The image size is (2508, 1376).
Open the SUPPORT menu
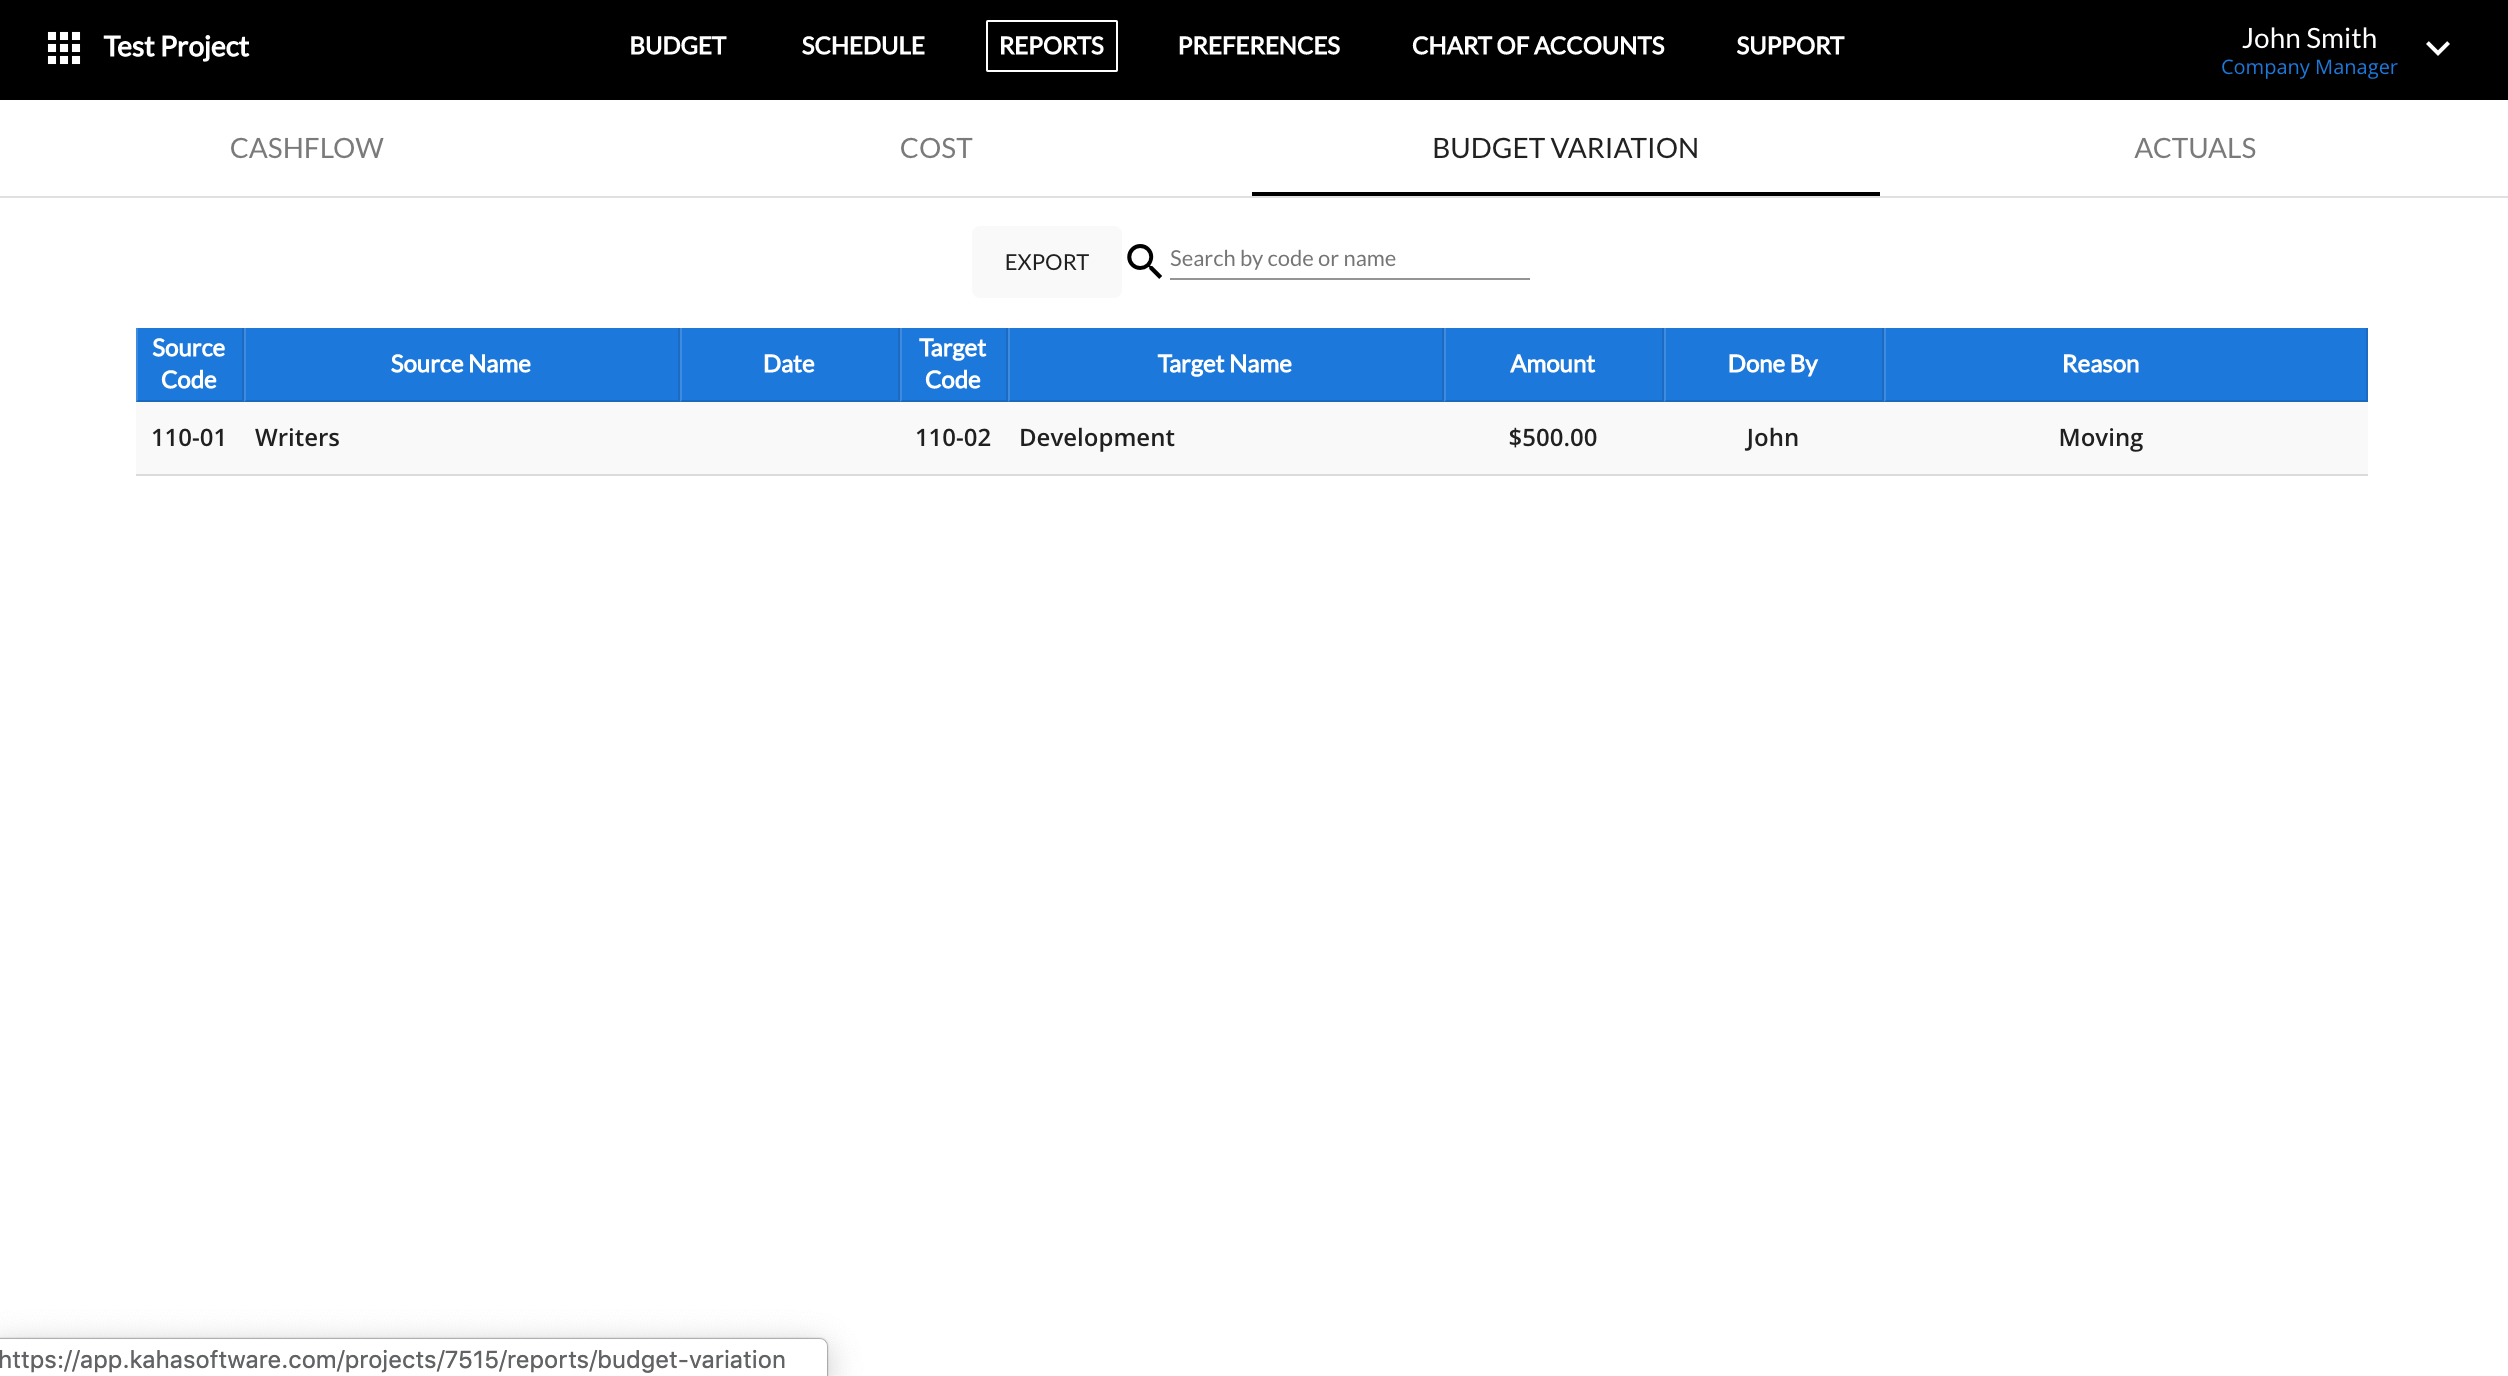coord(1789,46)
